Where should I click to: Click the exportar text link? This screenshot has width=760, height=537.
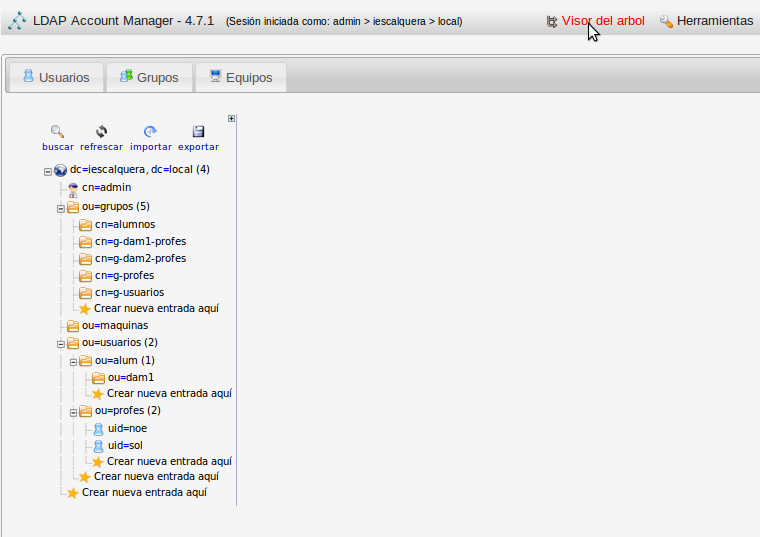198,147
